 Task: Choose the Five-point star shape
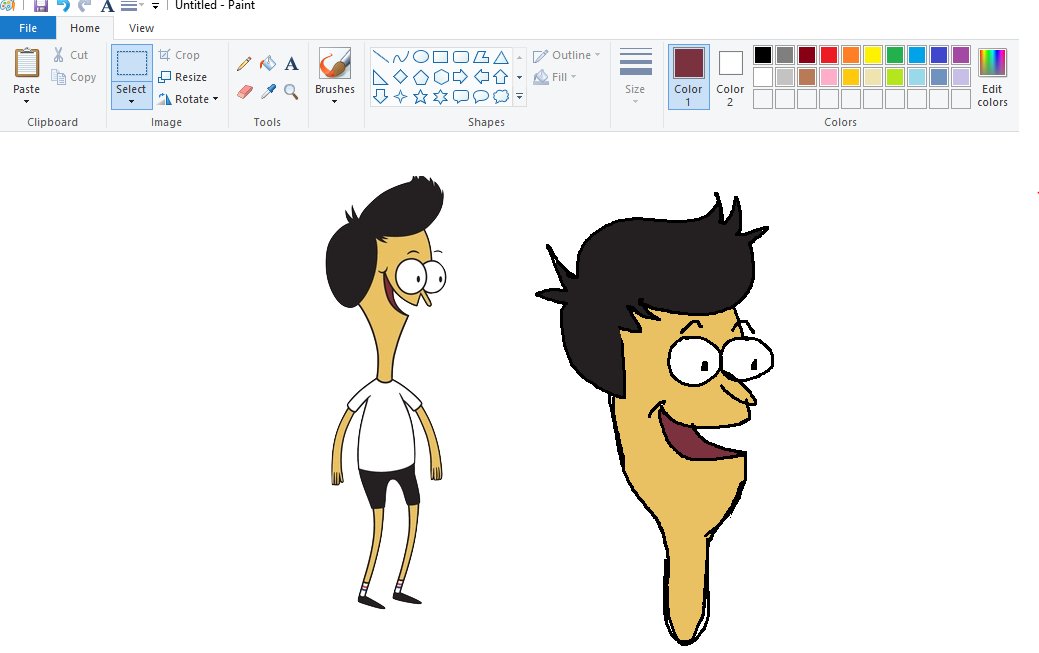(x=421, y=97)
